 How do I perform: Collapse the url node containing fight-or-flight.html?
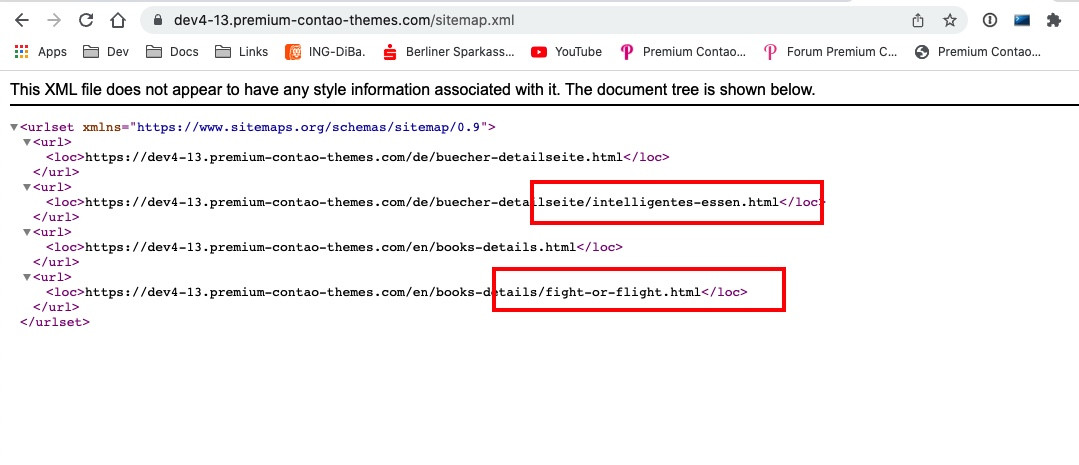(x=28, y=277)
